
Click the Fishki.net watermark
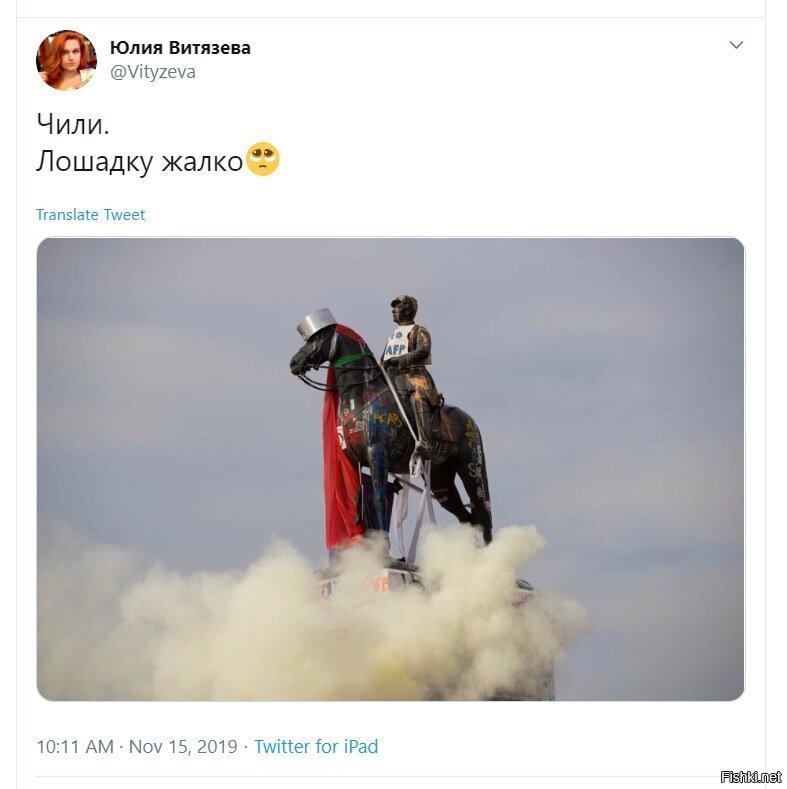click(x=751, y=776)
